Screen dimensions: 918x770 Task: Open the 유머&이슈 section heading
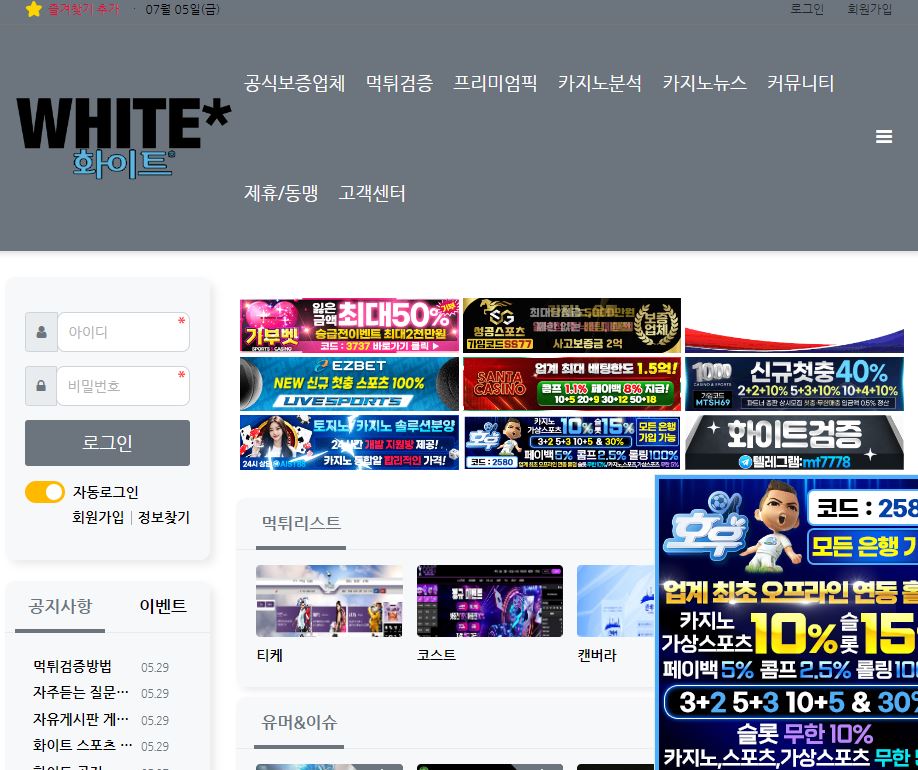(299, 722)
